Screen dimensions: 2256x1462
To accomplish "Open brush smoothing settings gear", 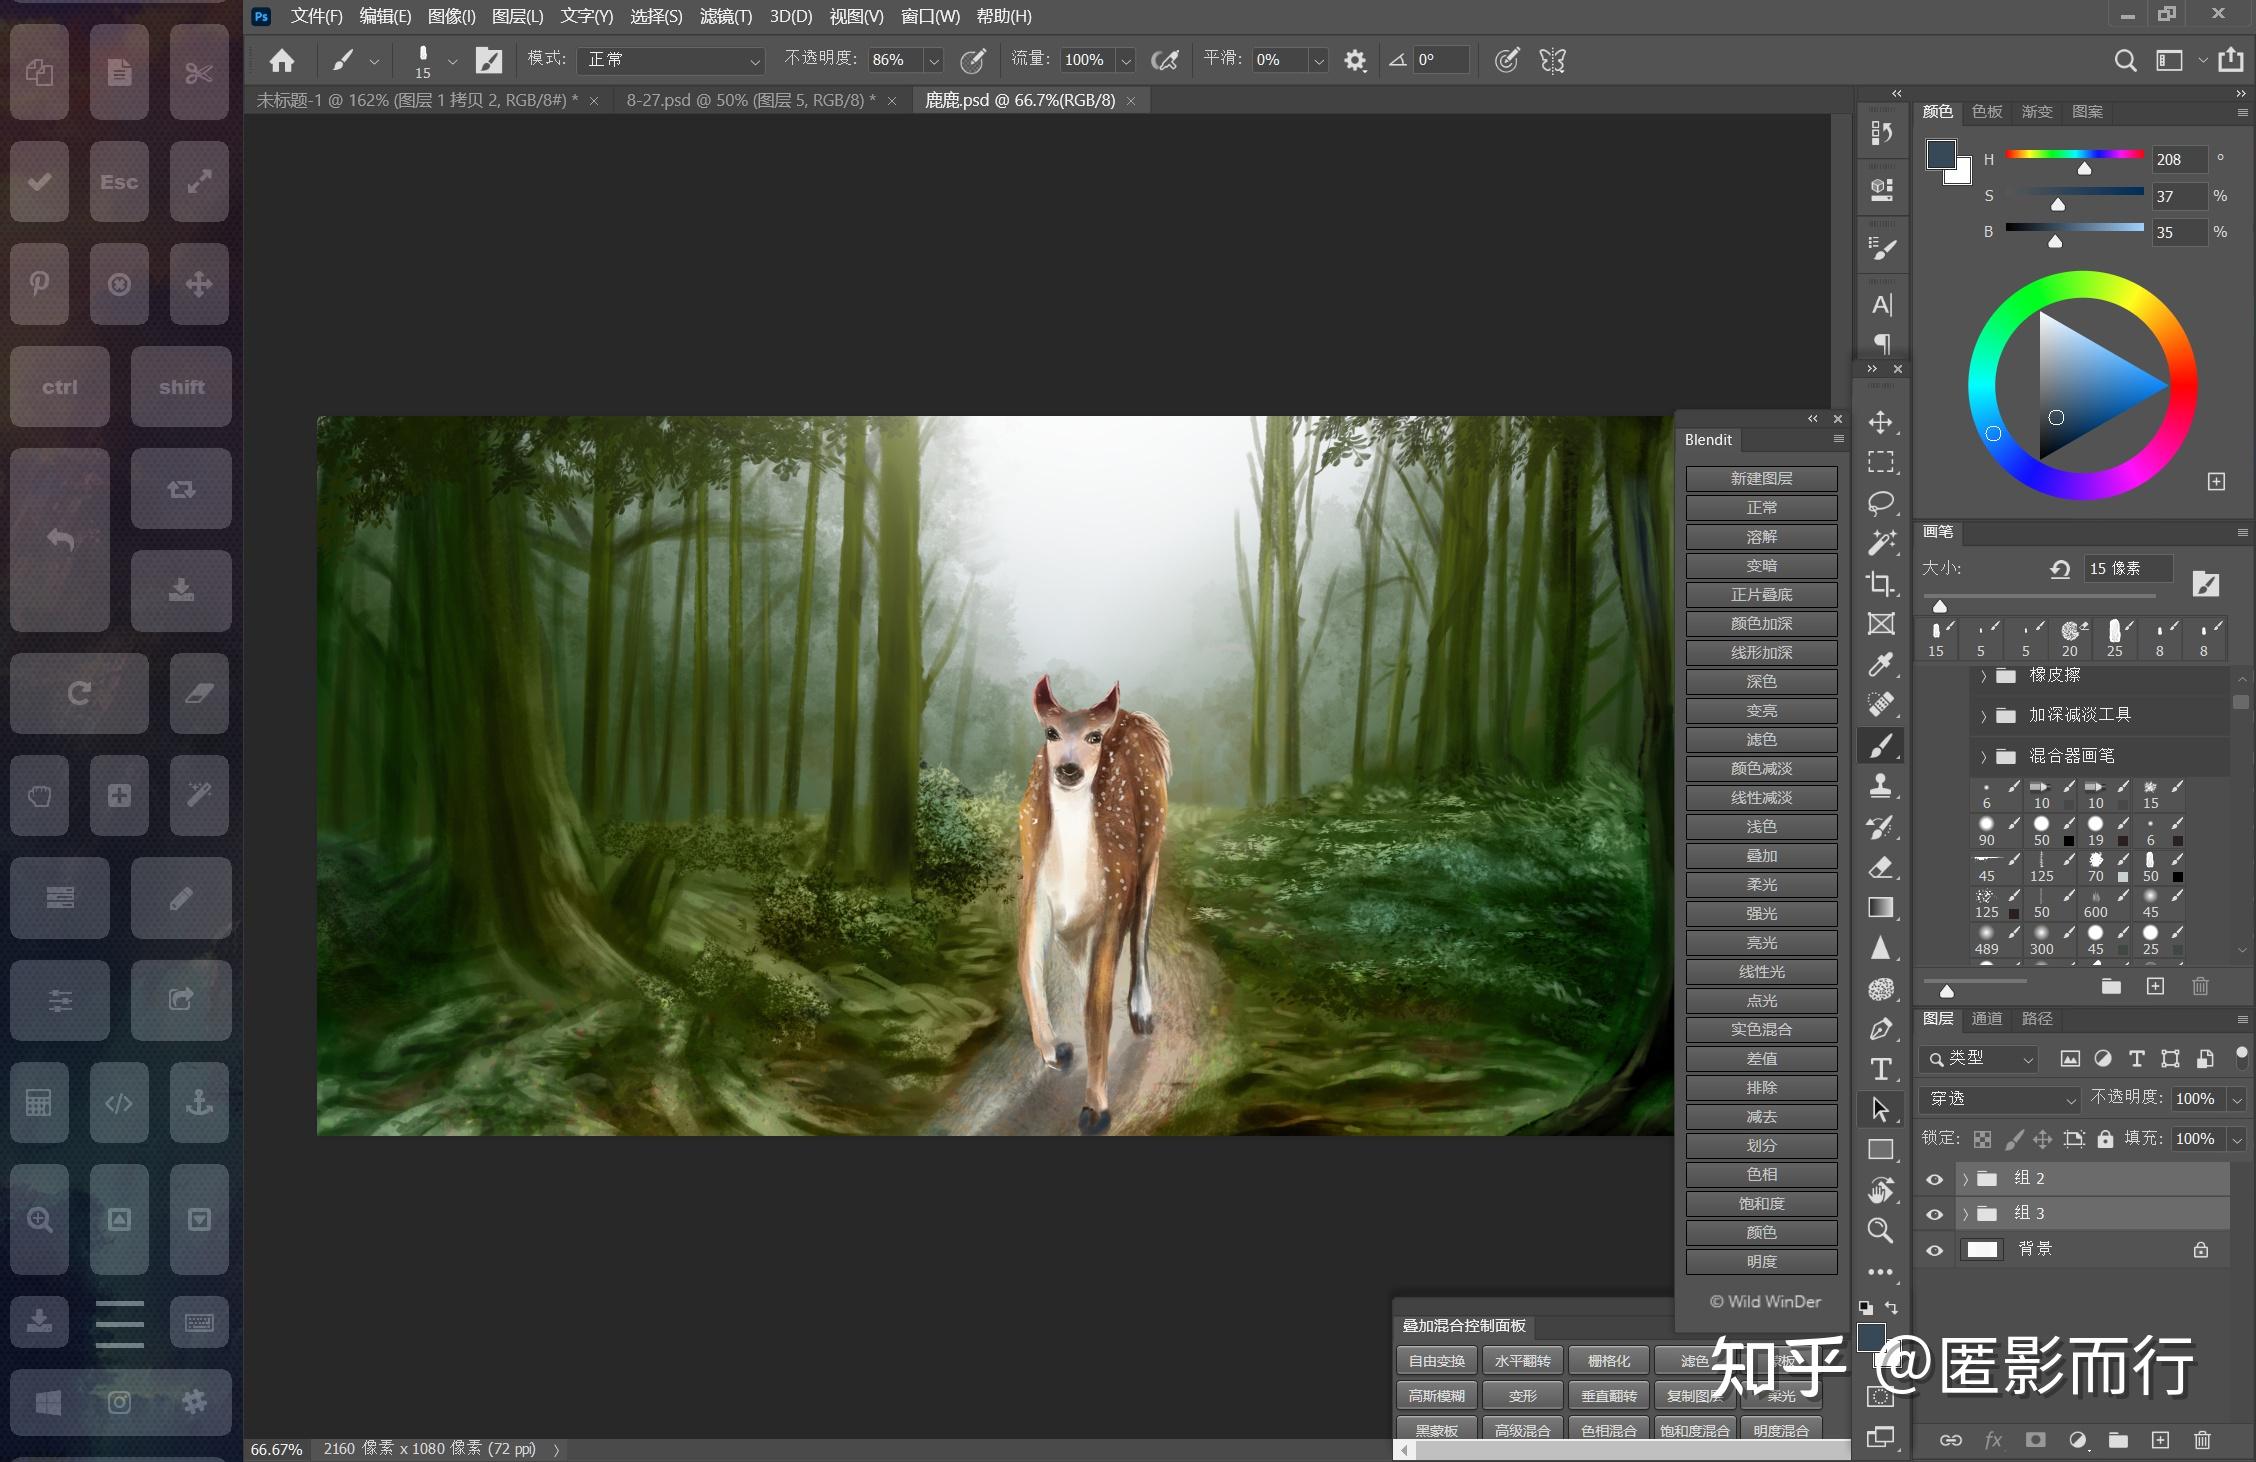I will (1355, 61).
